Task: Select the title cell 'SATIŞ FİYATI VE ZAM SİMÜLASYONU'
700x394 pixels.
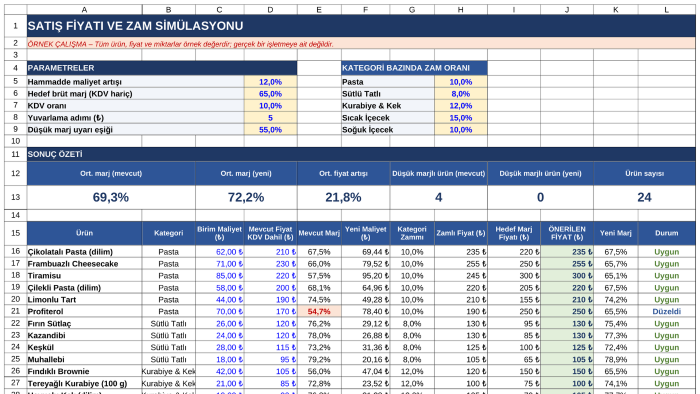Action: [x=361, y=26]
